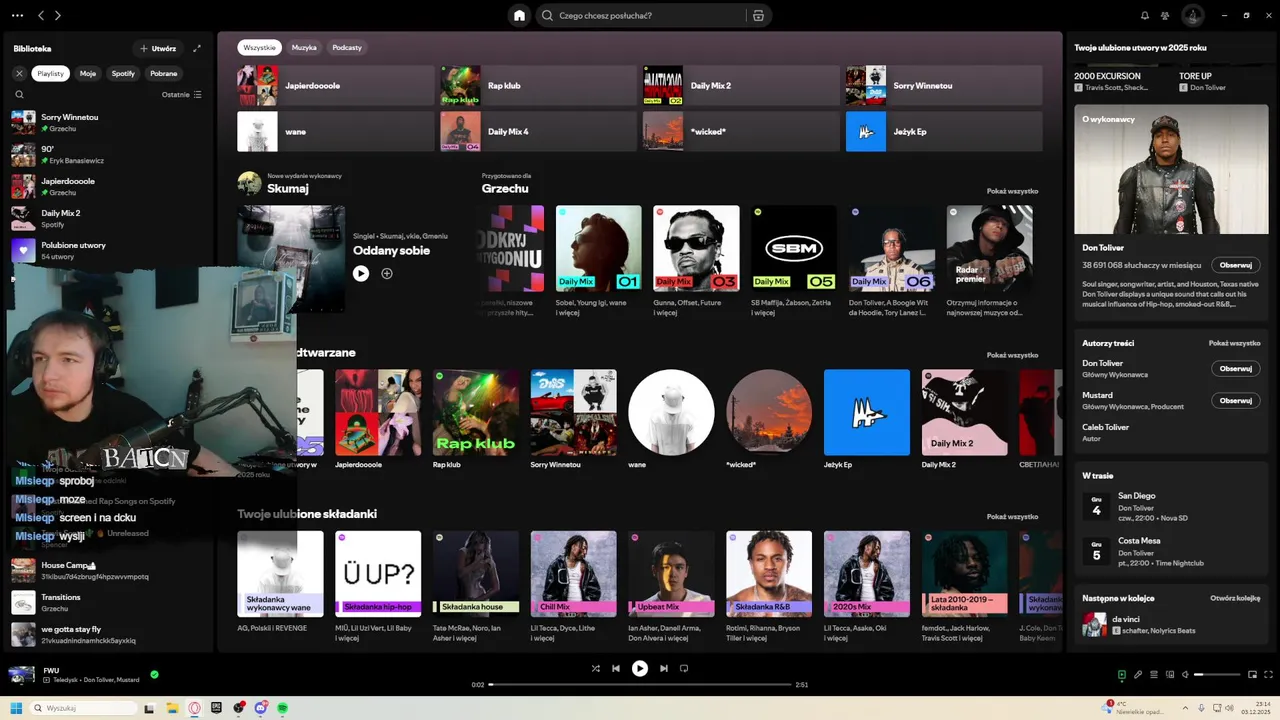Open the SBM Daily Mix 05 card
Image resolution: width=1280 pixels, height=720 pixels.
(794, 260)
